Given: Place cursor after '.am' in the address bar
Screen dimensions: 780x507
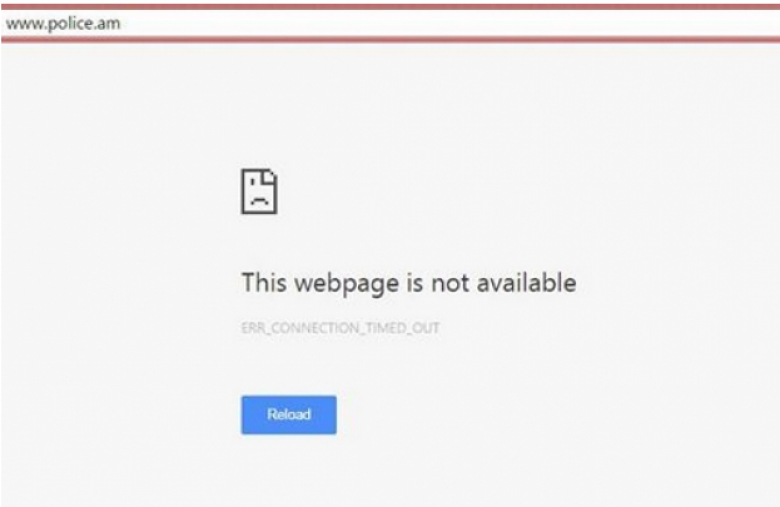Looking at the screenshot, I should coord(122,23).
